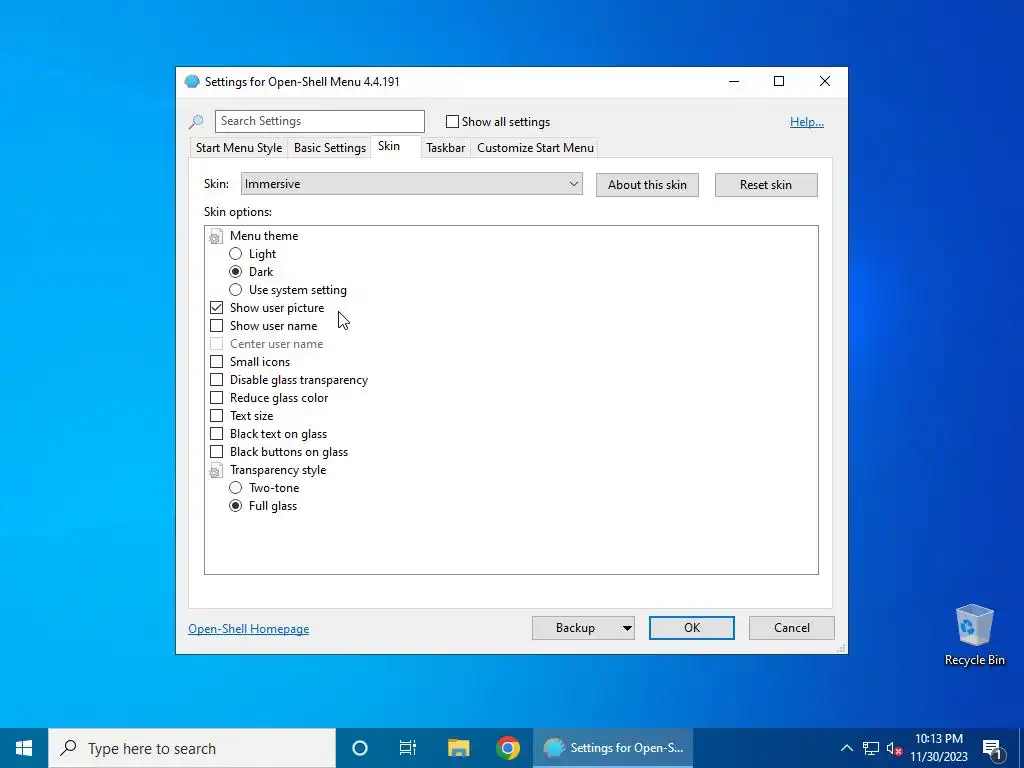Maximize the Open-Shell settings window
This screenshot has height=768, width=1024.
[778, 82]
